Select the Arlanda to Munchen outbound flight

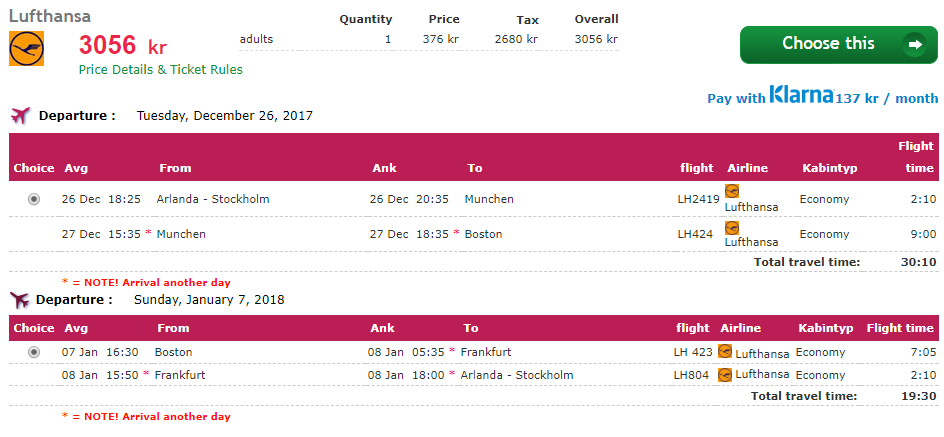tap(34, 199)
